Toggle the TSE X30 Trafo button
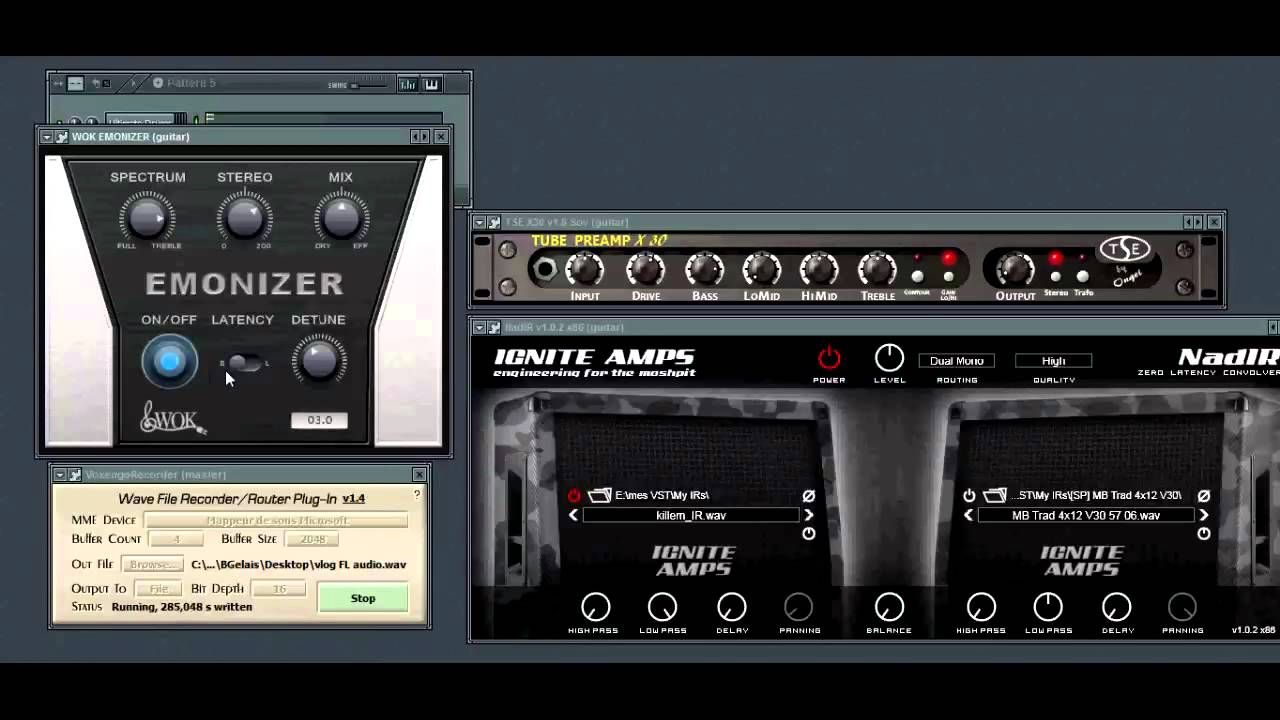1280x720 pixels. [x=1082, y=276]
